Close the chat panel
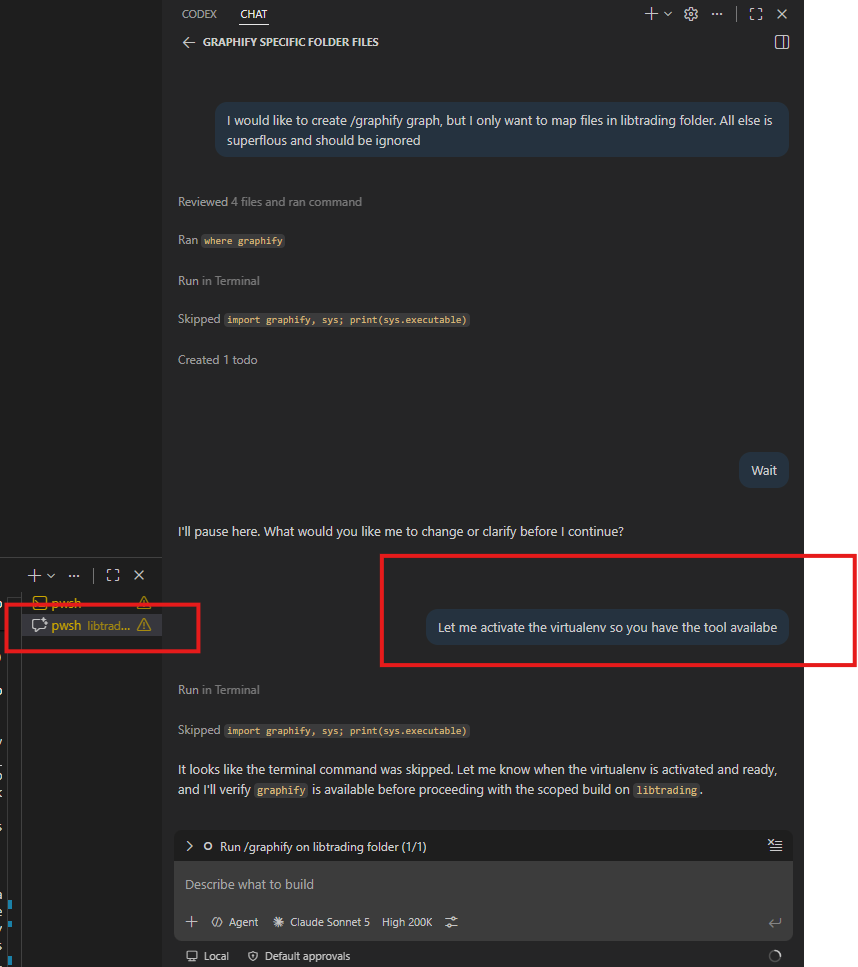858x967 pixels. [x=782, y=14]
